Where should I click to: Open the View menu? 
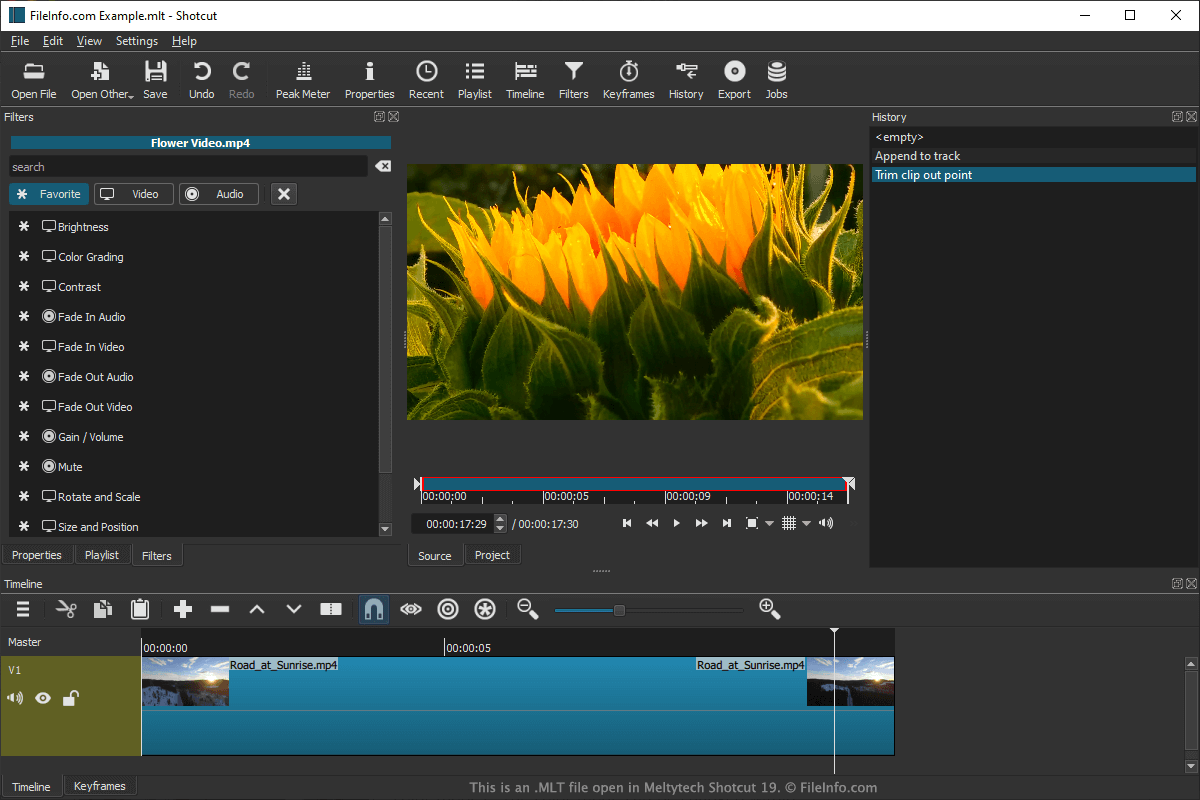(x=89, y=41)
